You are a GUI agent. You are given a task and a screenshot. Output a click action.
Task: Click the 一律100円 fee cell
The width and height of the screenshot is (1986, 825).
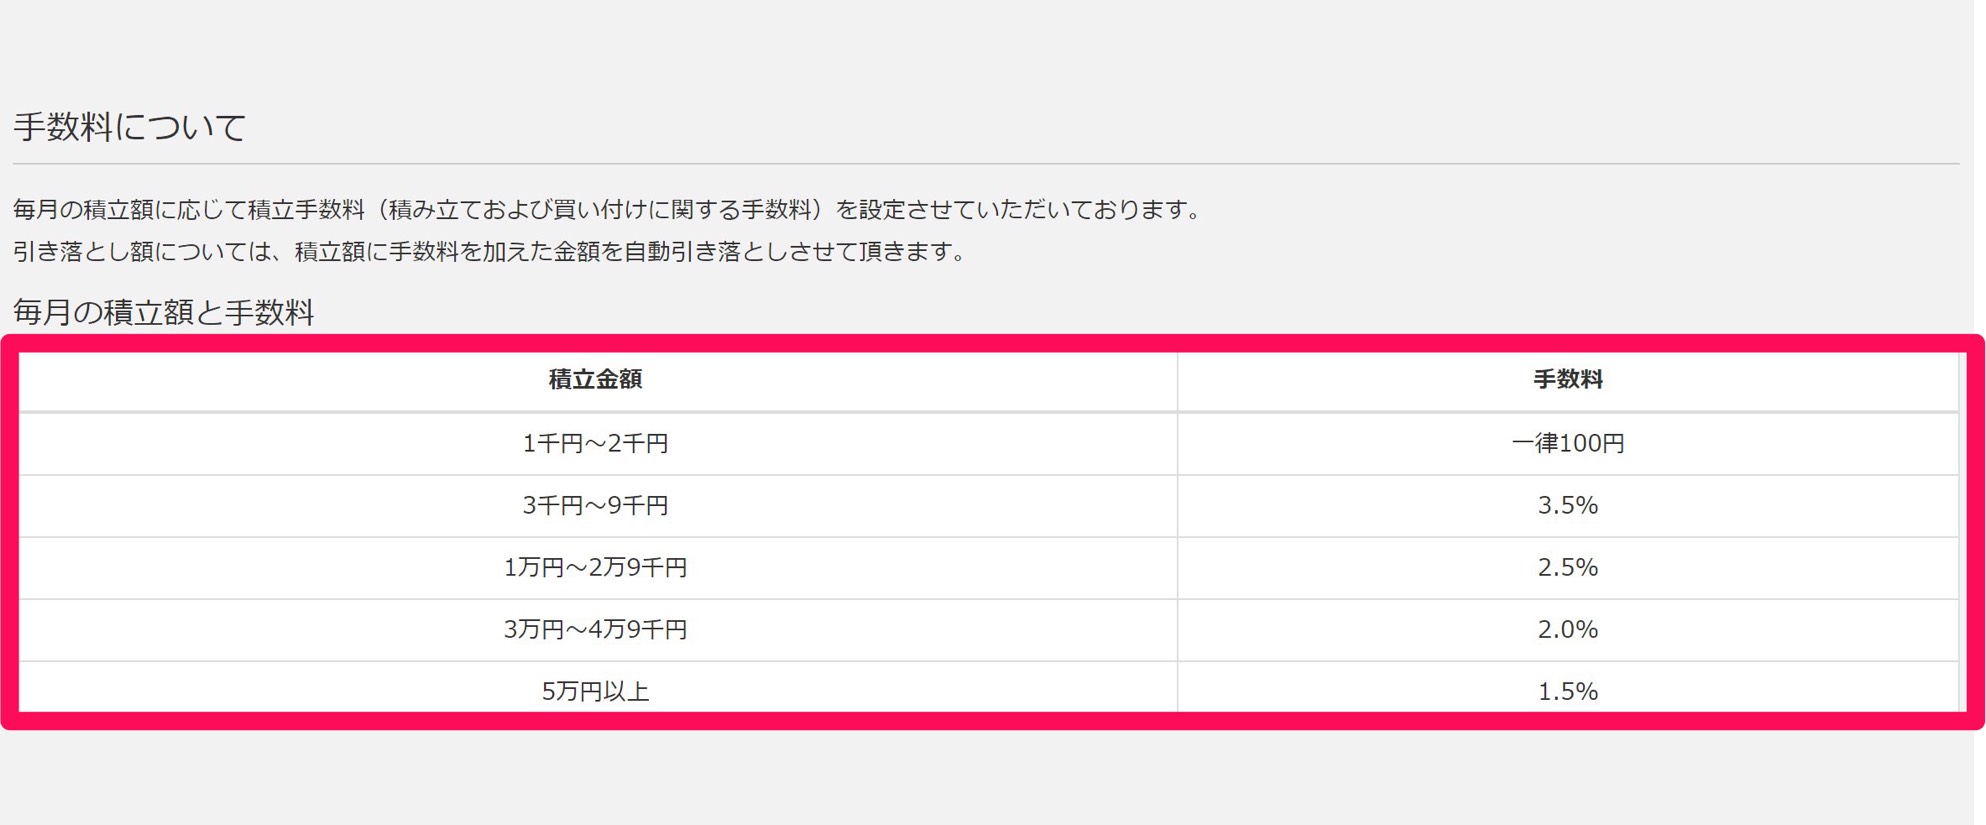1567,443
